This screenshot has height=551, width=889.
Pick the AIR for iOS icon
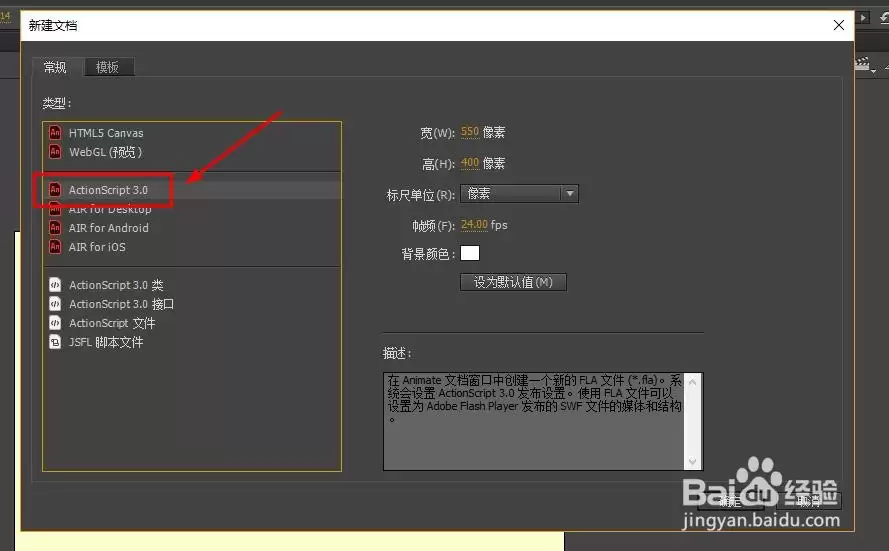click(x=55, y=247)
